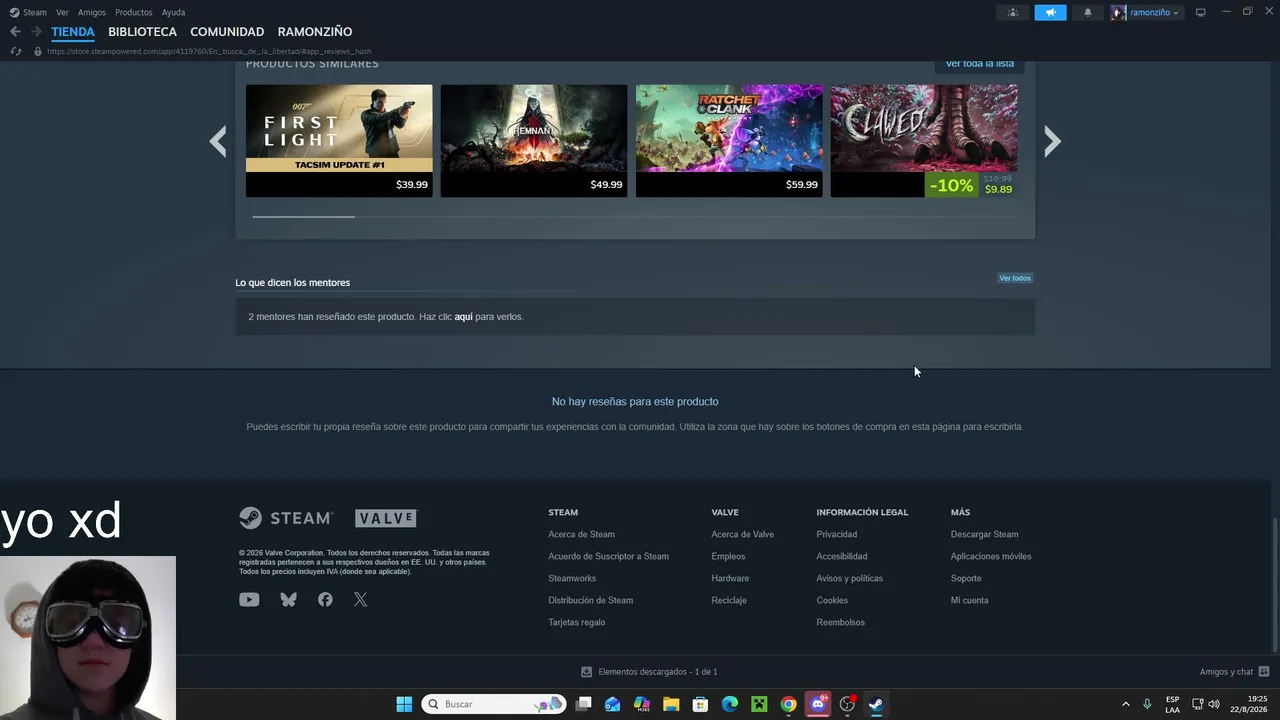
Task: Open Task View from the taskbar
Action: tap(584, 704)
